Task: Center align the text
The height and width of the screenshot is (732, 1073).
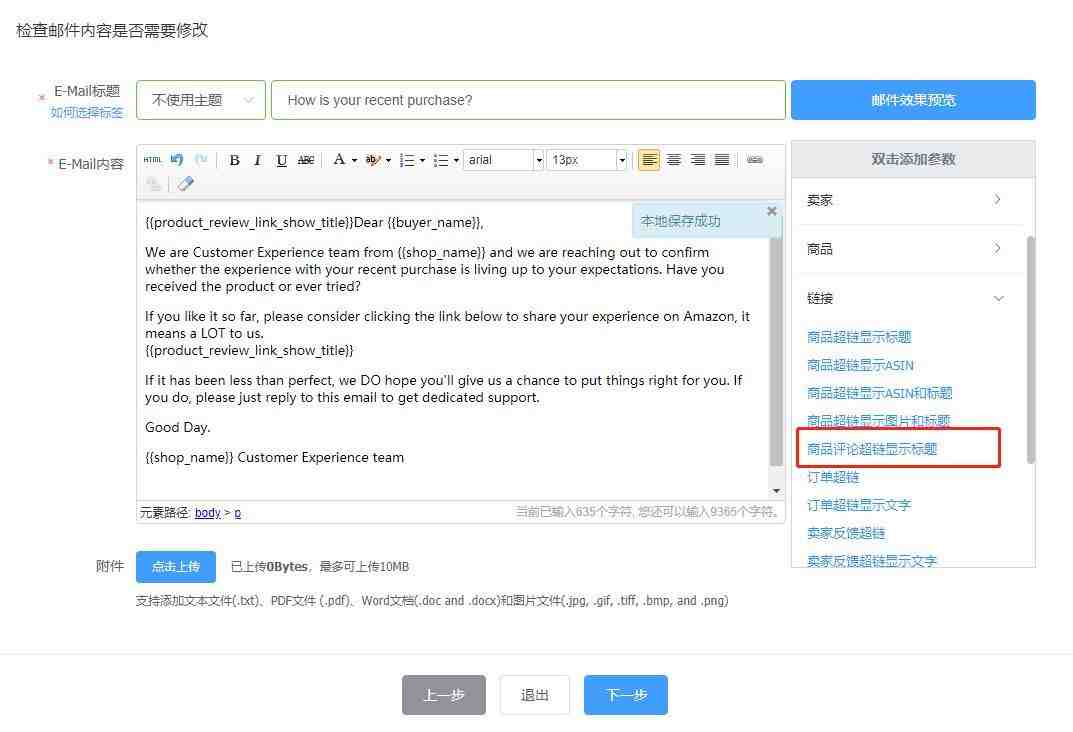Action: 674,160
